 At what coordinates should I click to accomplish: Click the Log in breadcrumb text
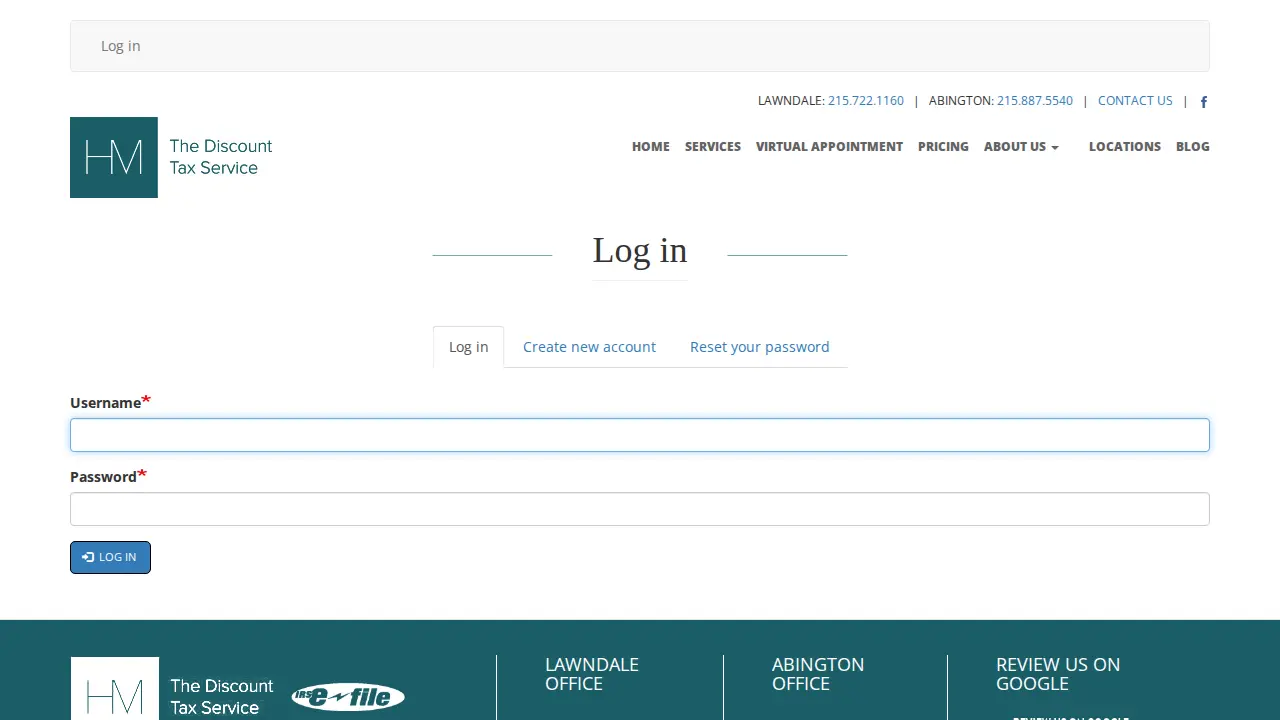point(120,46)
